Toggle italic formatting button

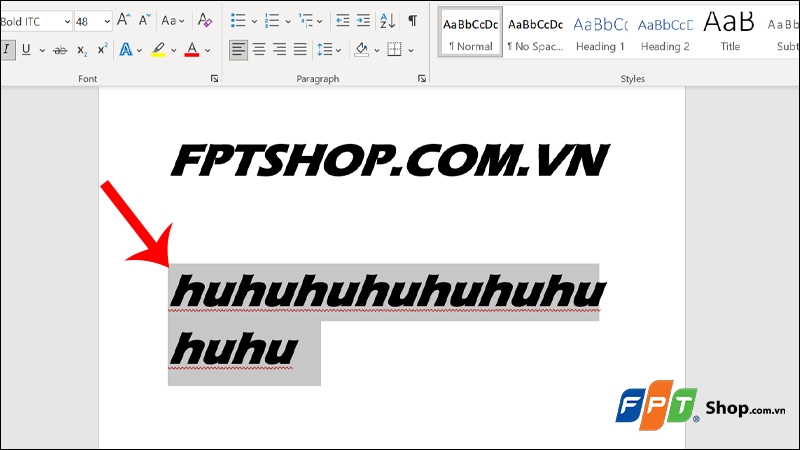pos(7,49)
